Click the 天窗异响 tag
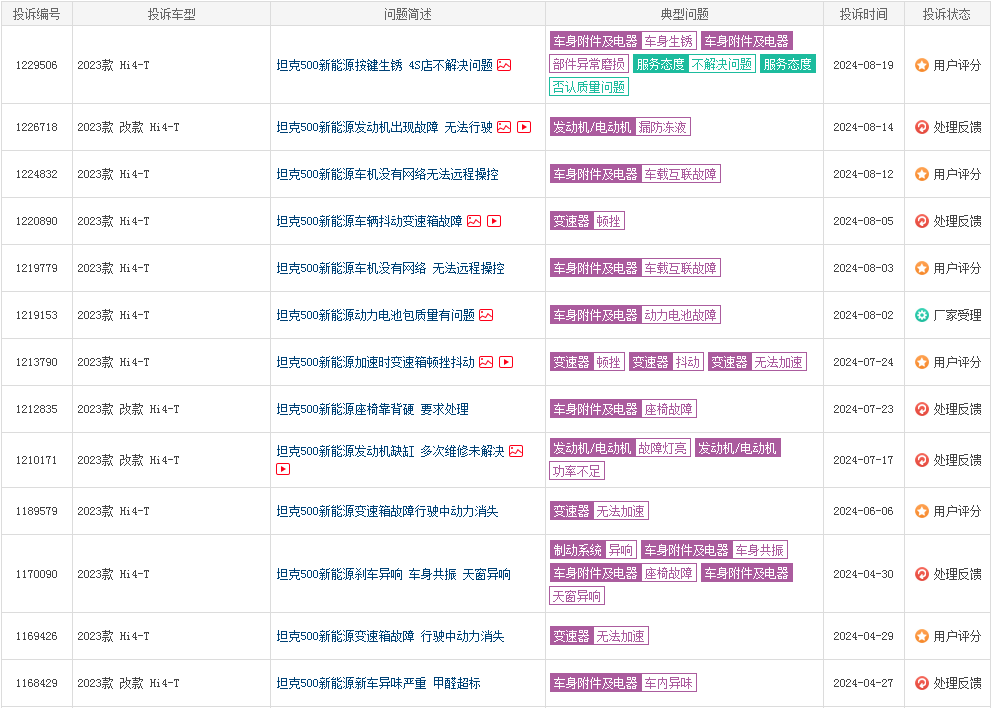Image resolution: width=992 pixels, height=708 pixels. [x=577, y=596]
